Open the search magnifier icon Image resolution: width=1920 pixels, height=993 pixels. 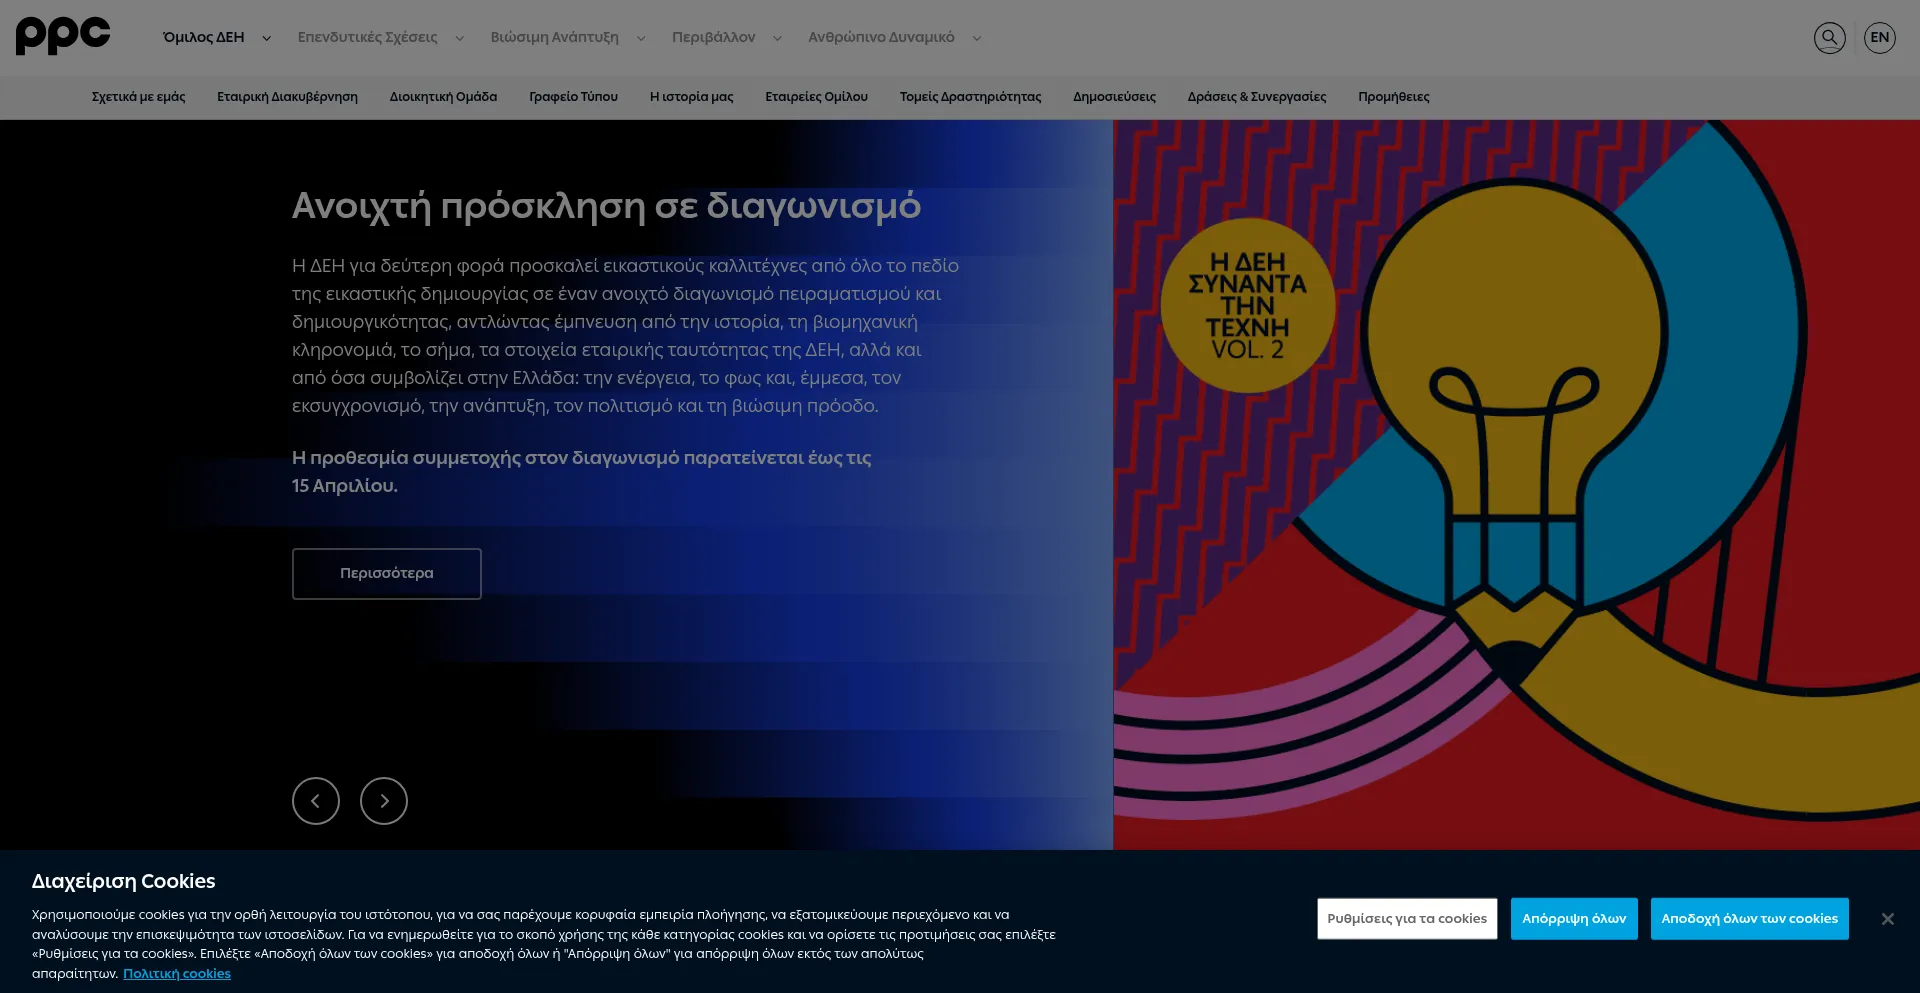1829,38
